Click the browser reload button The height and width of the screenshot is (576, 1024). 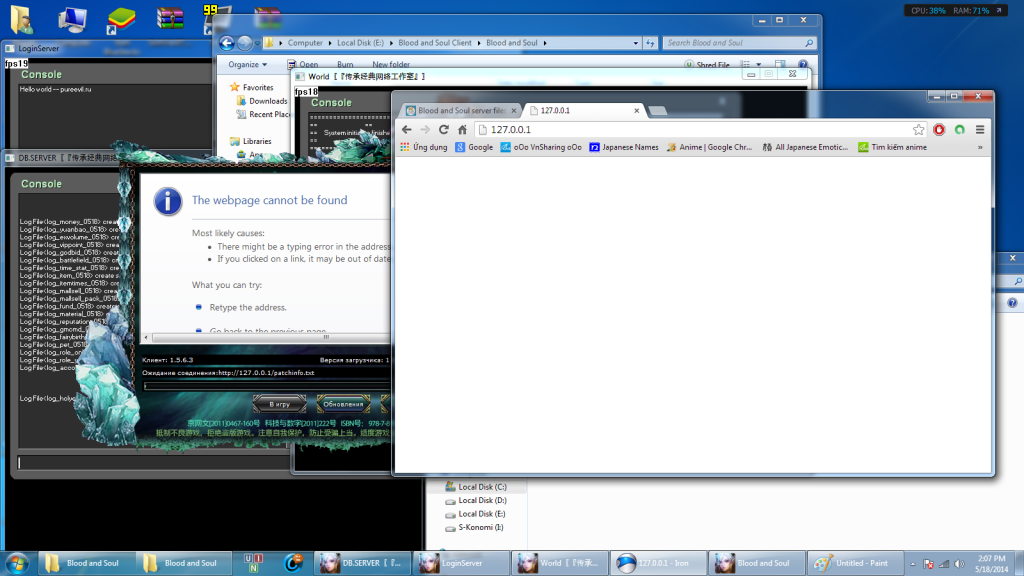(x=443, y=130)
